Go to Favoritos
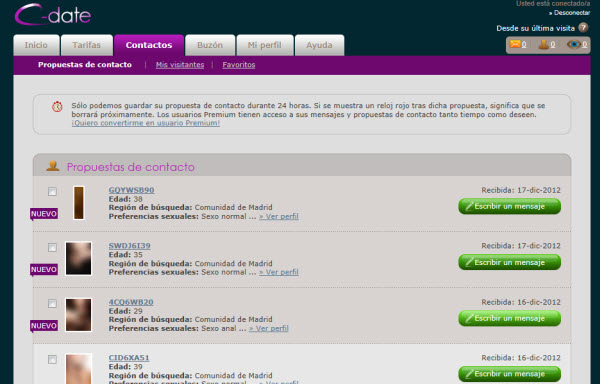Screen dimensions: 600x384 [x=239, y=65]
